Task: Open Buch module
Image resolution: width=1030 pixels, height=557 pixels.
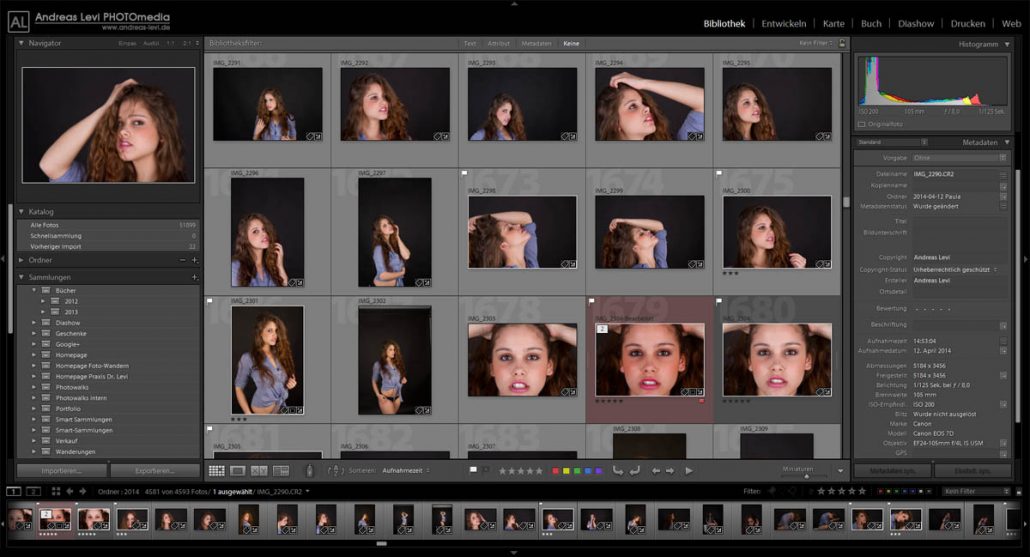Action: click(871, 24)
